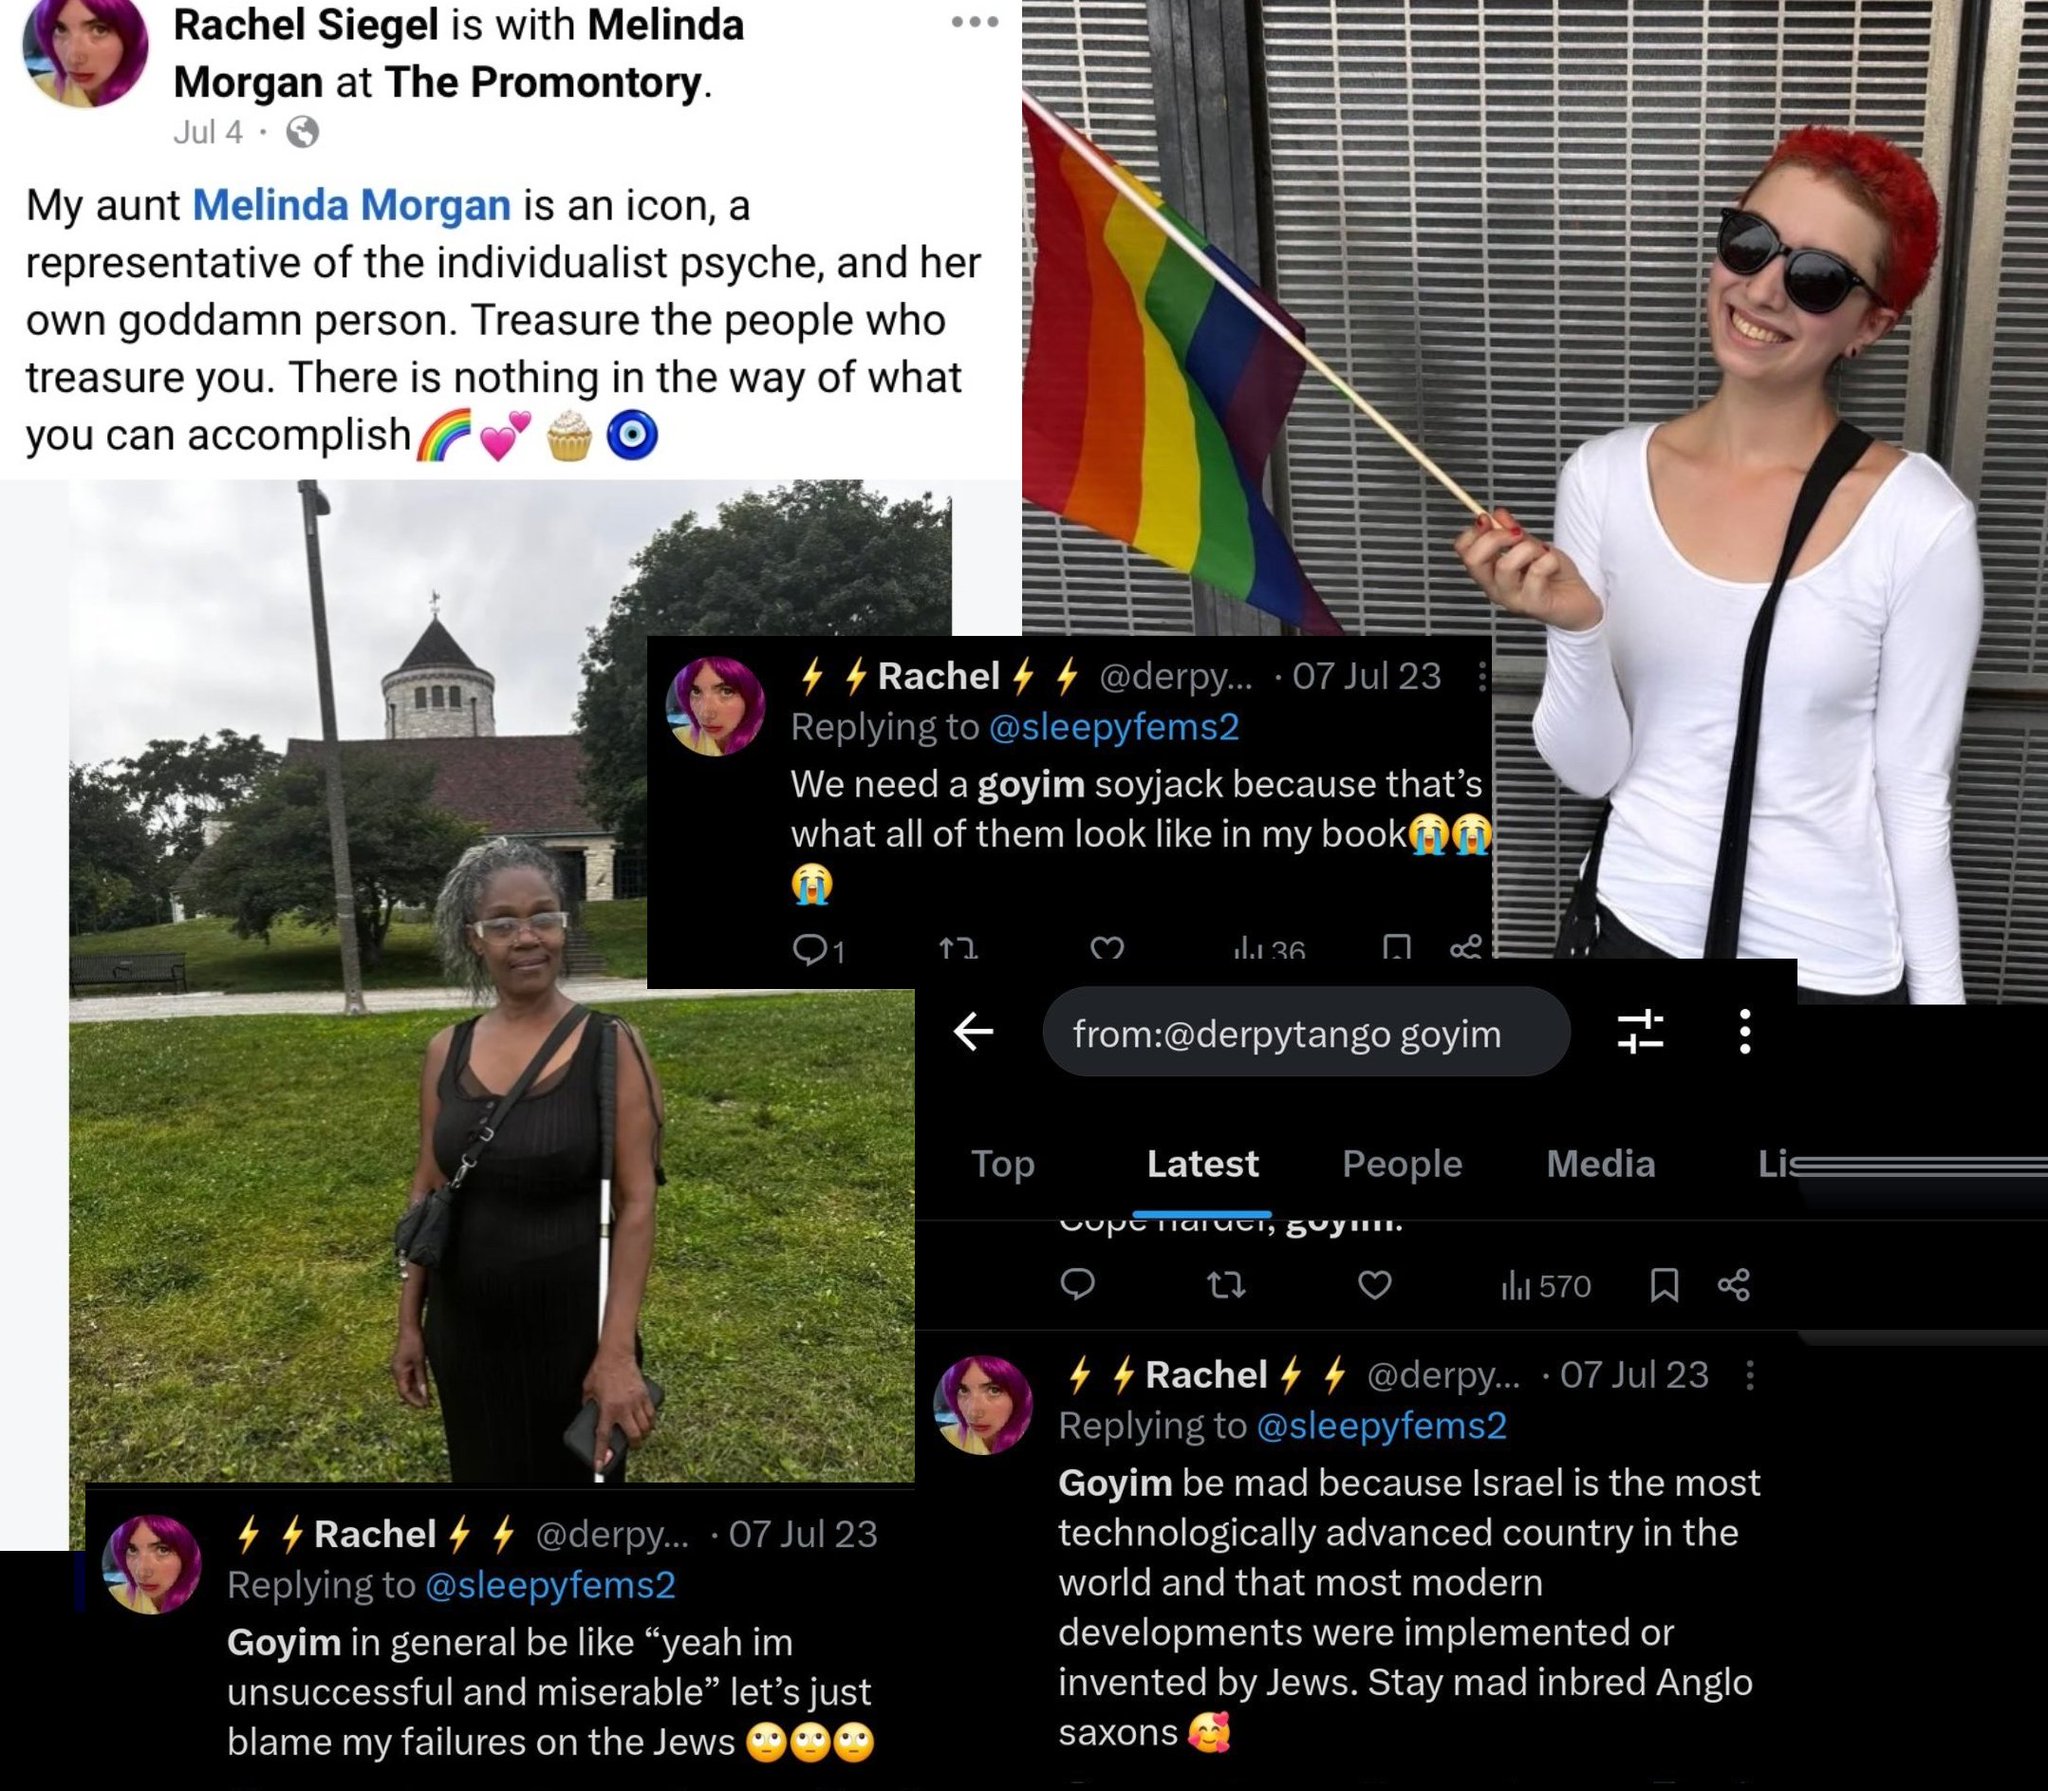This screenshot has height=1791, width=2048.
Task: View analytics showing 570 views
Action: 1545,1286
